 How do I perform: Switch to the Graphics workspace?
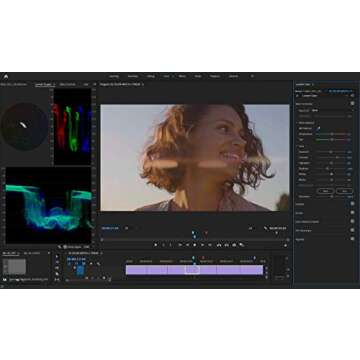click(215, 76)
